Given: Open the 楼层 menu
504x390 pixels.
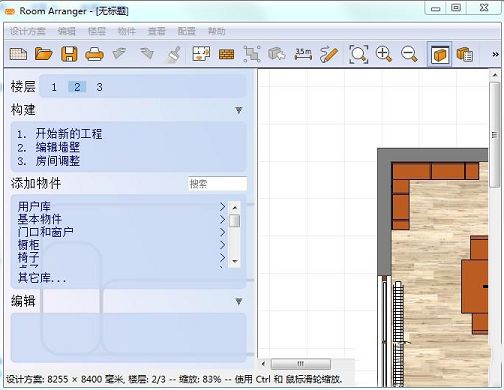Looking at the screenshot, I should (x=97, y=31).
